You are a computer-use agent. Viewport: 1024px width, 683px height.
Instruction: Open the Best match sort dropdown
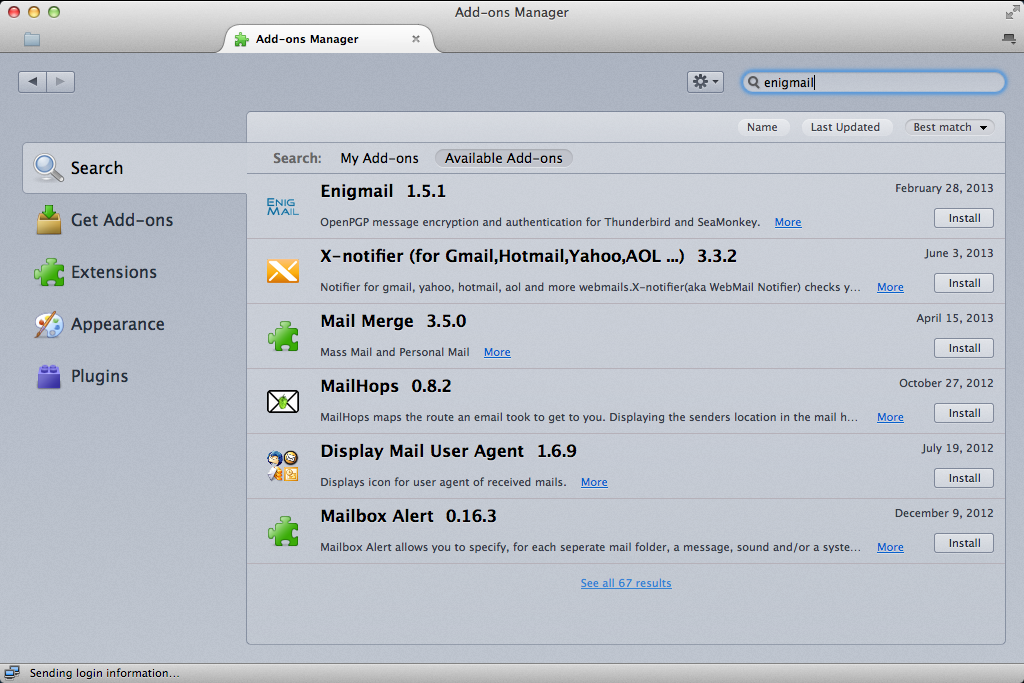[x=950, y=127]
